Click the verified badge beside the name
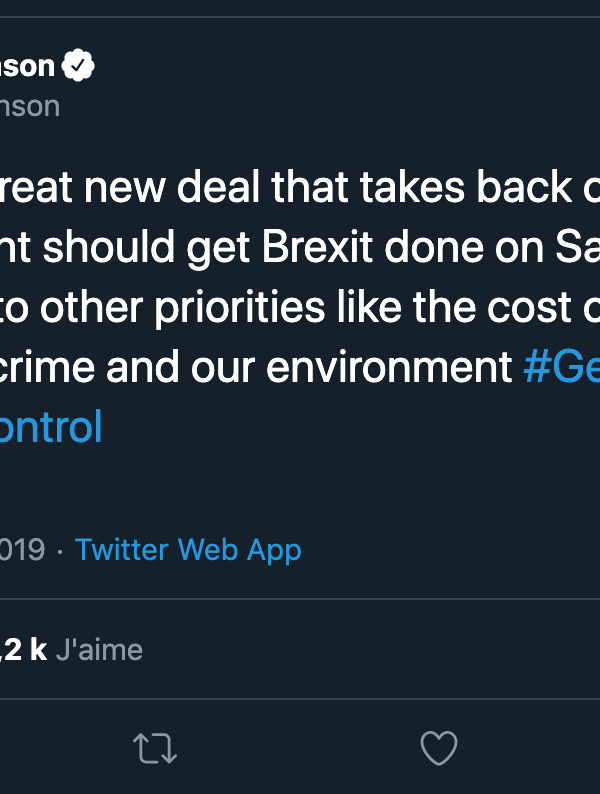Viewport: 600px width, 794px height. 78,66
